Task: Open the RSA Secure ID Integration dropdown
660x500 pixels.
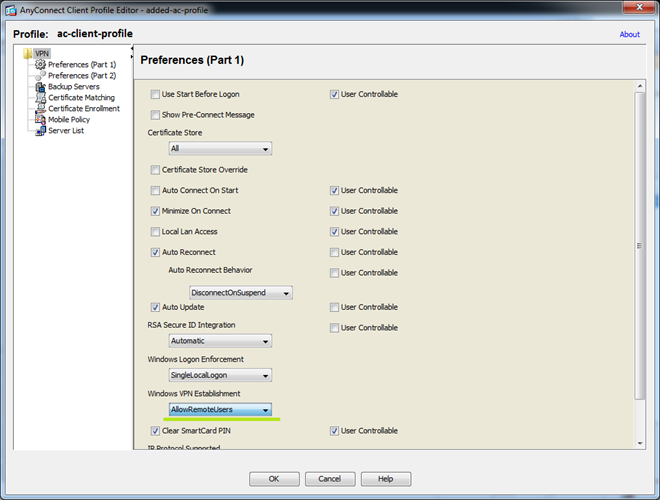Action: (x=220, y=341)
